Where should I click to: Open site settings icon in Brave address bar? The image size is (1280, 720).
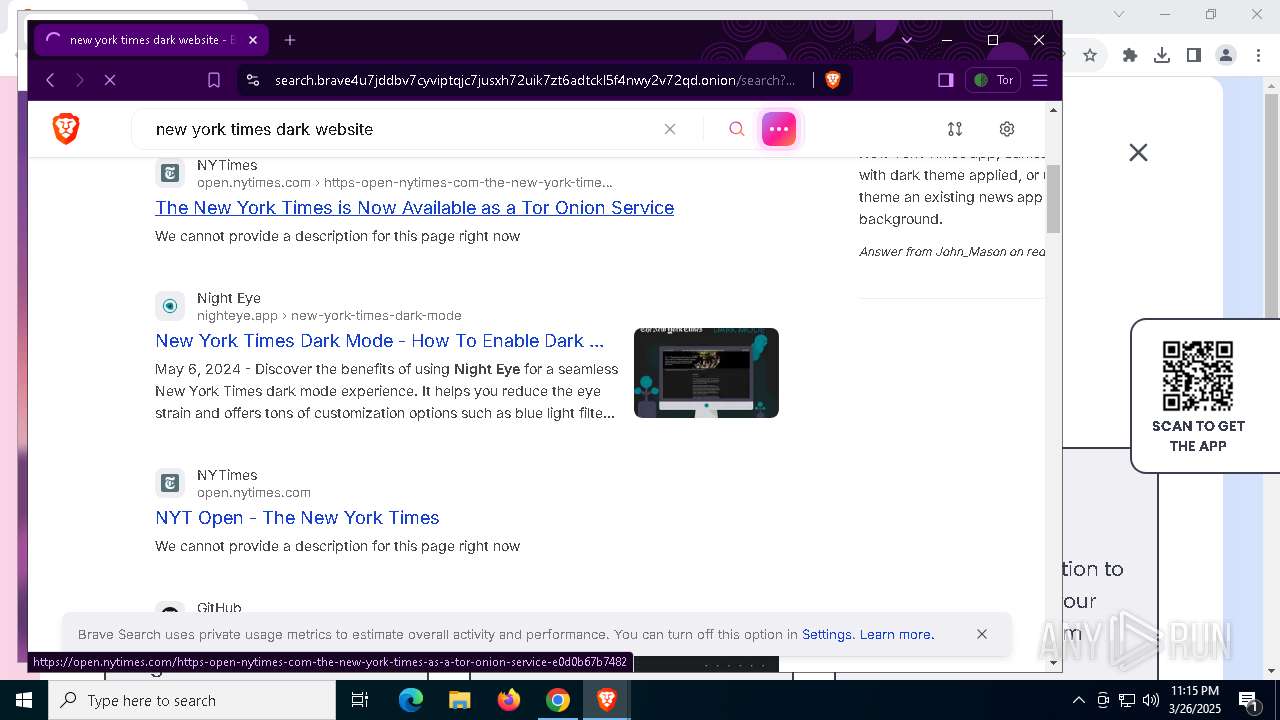(253, 80)
